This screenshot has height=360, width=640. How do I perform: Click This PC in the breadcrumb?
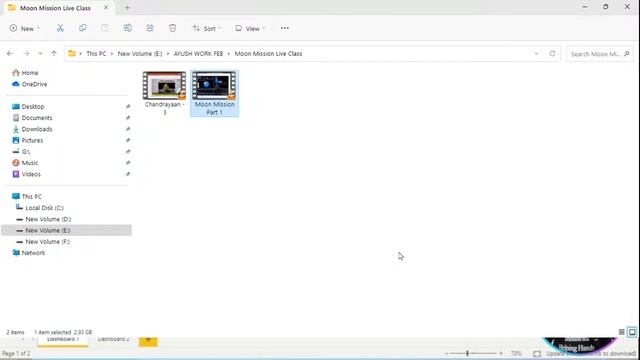tap(96, 53)
